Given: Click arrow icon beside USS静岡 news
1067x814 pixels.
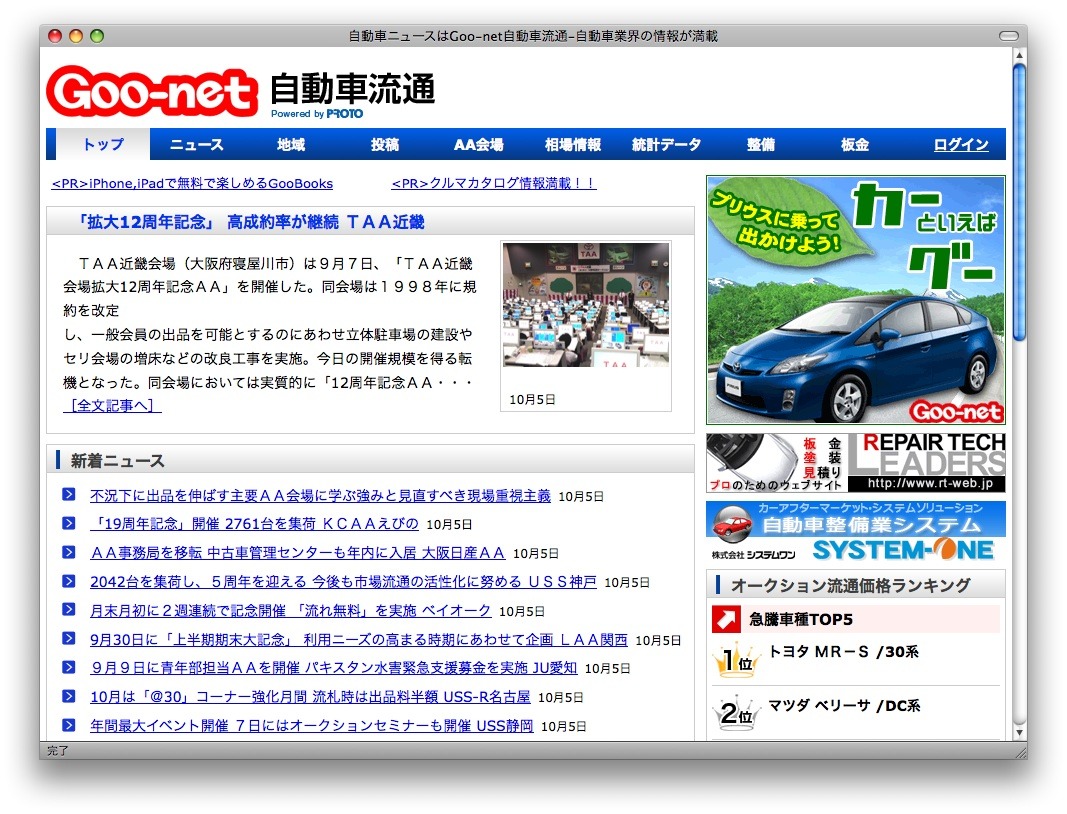Looking at the screenshot, I should [x=69, y=725].
